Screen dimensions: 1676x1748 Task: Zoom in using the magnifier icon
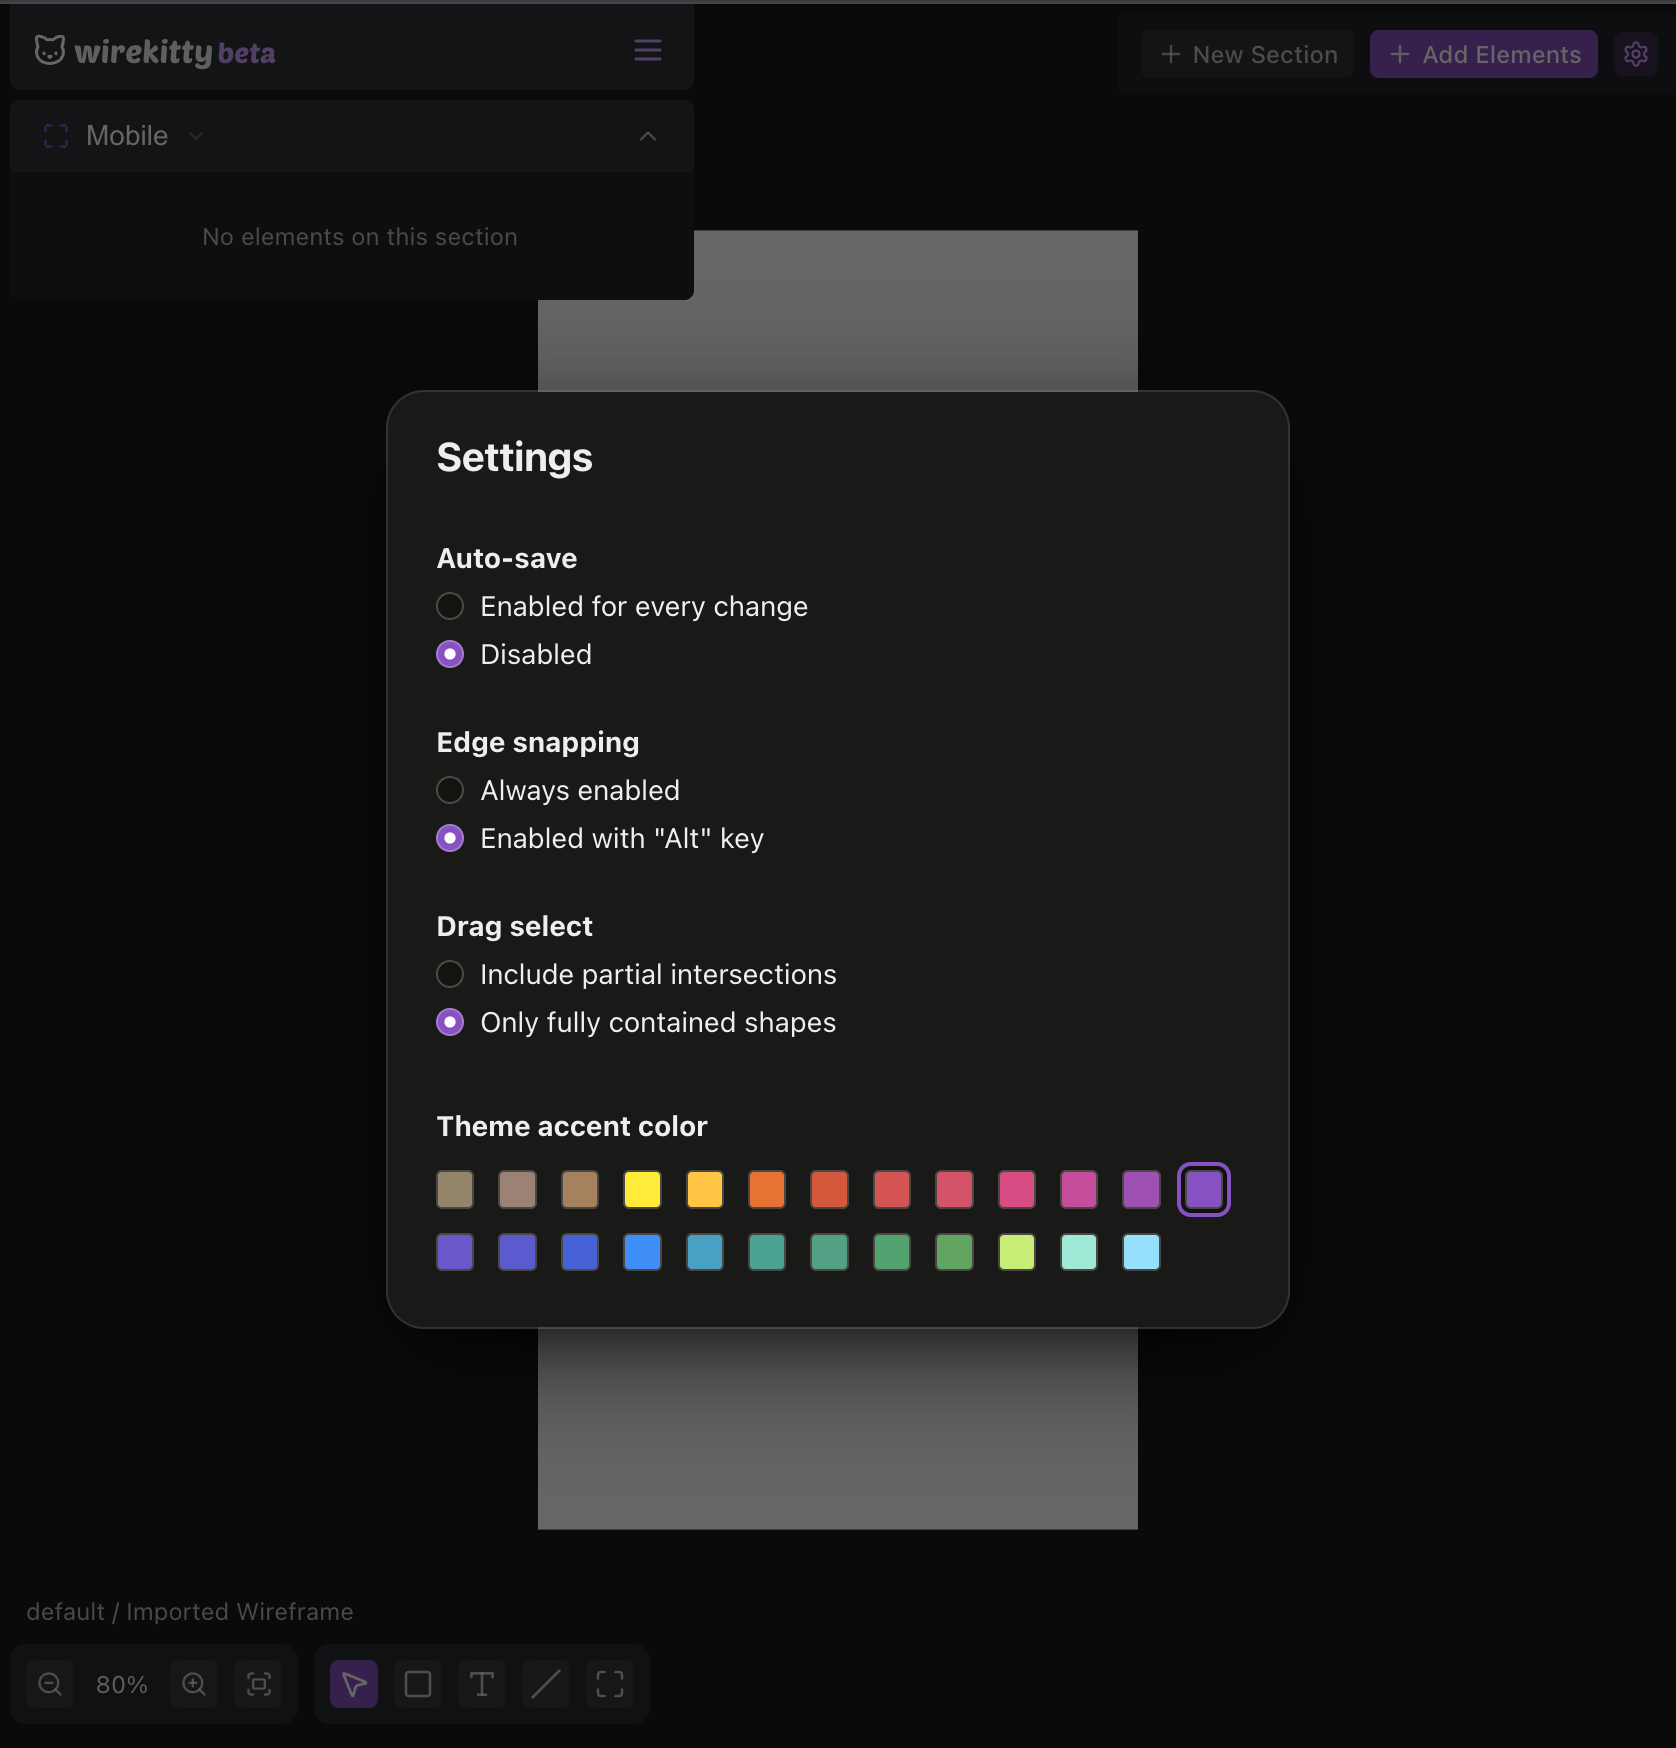[x=194, y=1684]
